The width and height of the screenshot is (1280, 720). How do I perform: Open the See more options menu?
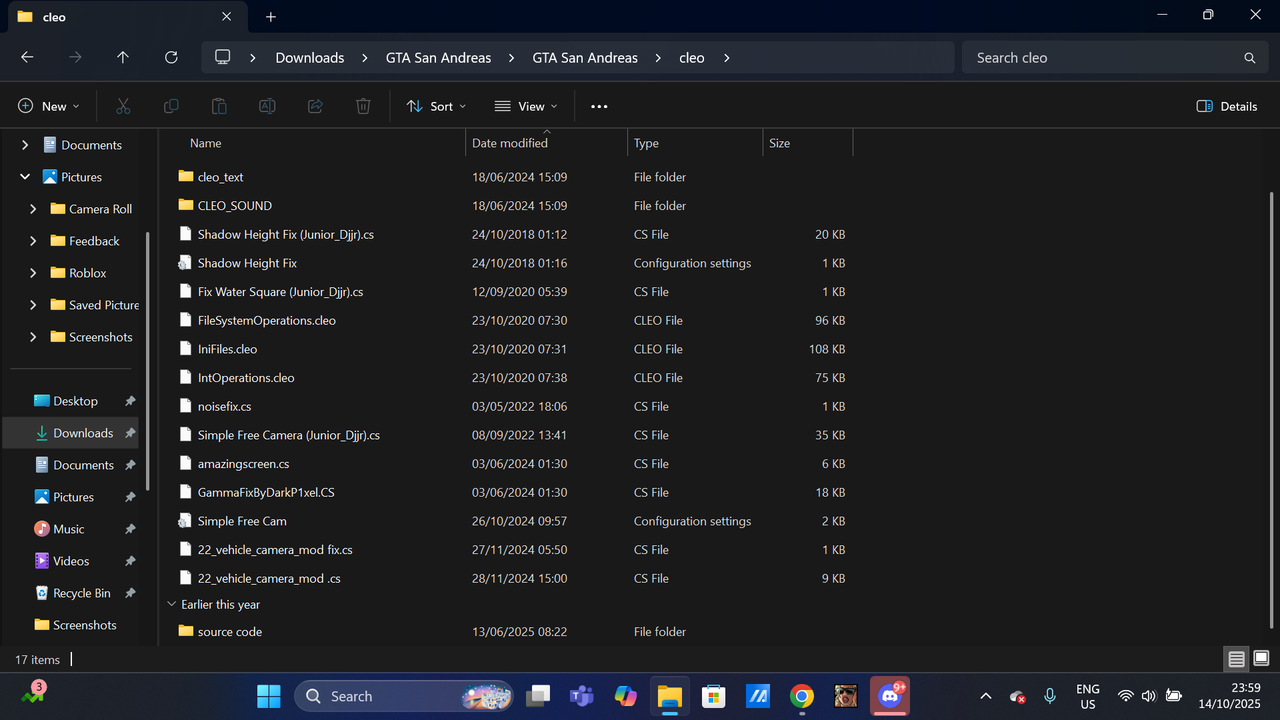(599, 106)
